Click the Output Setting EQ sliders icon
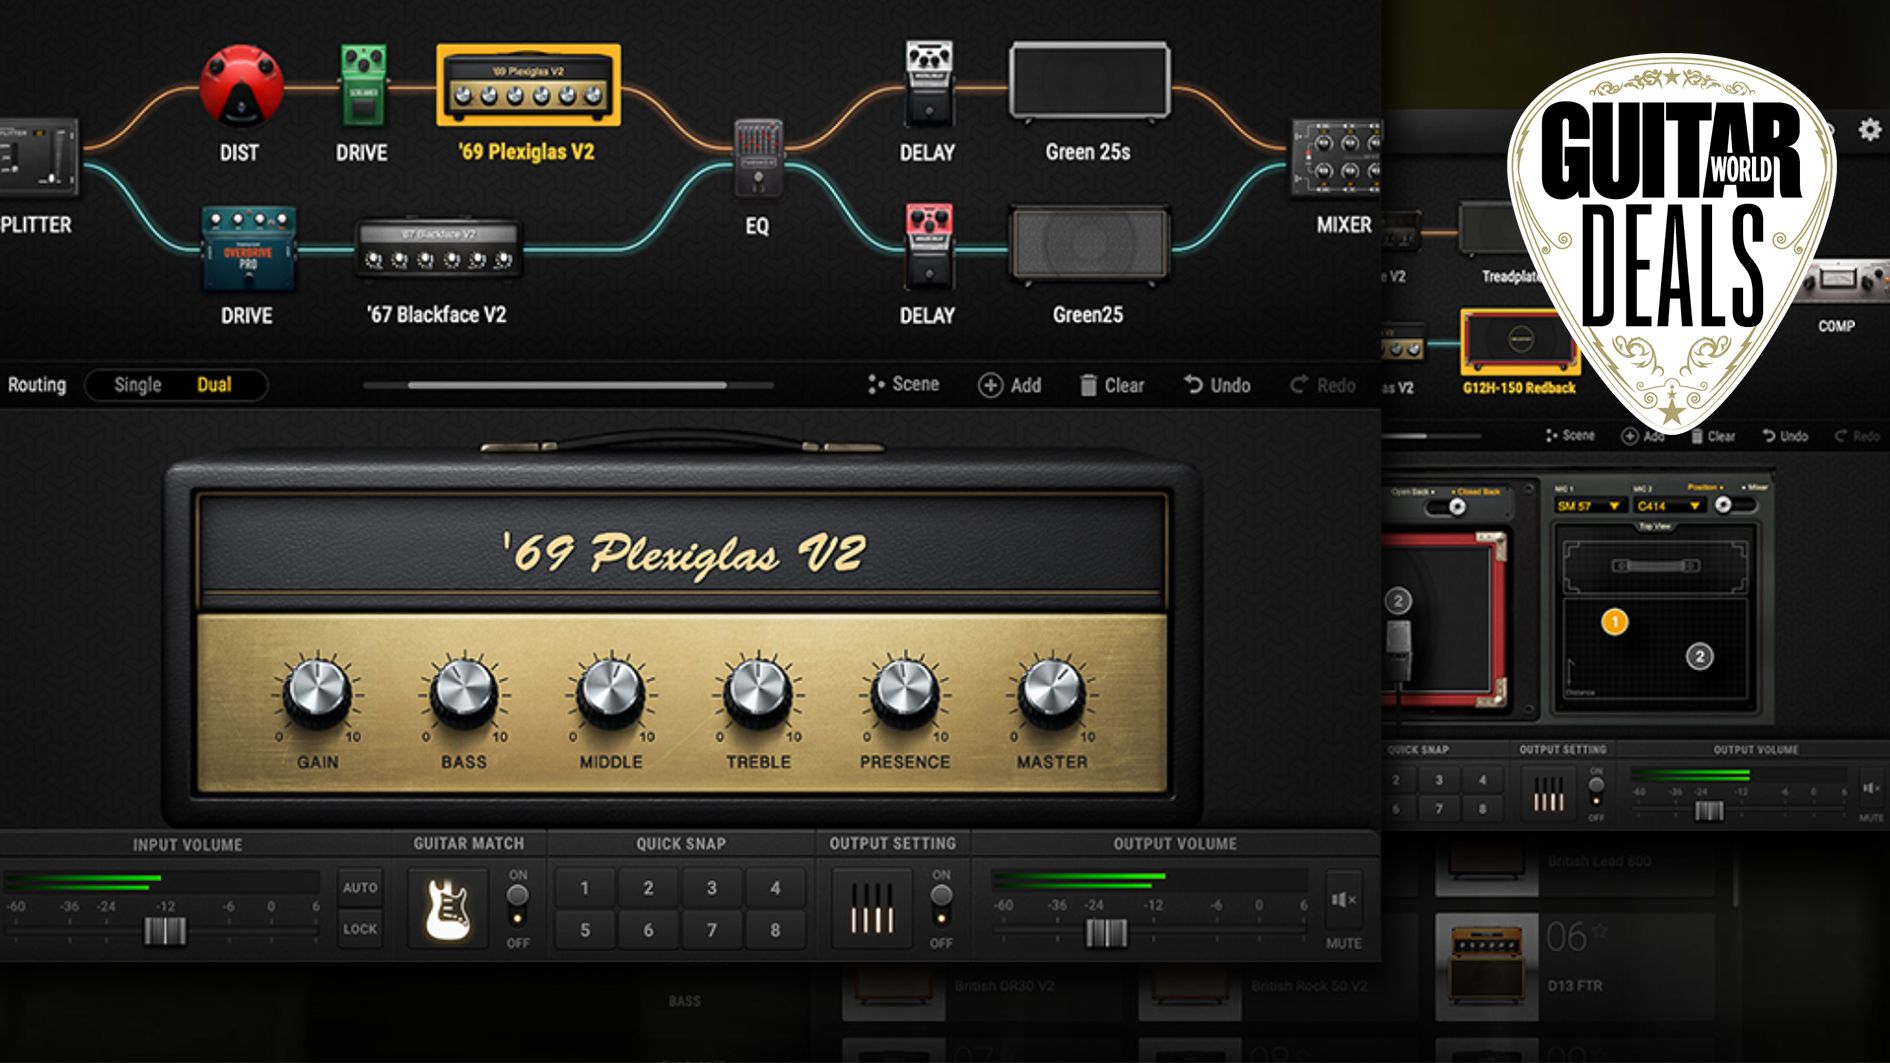The height and width of the screenshot is (1063, 1890). [871, 907]
